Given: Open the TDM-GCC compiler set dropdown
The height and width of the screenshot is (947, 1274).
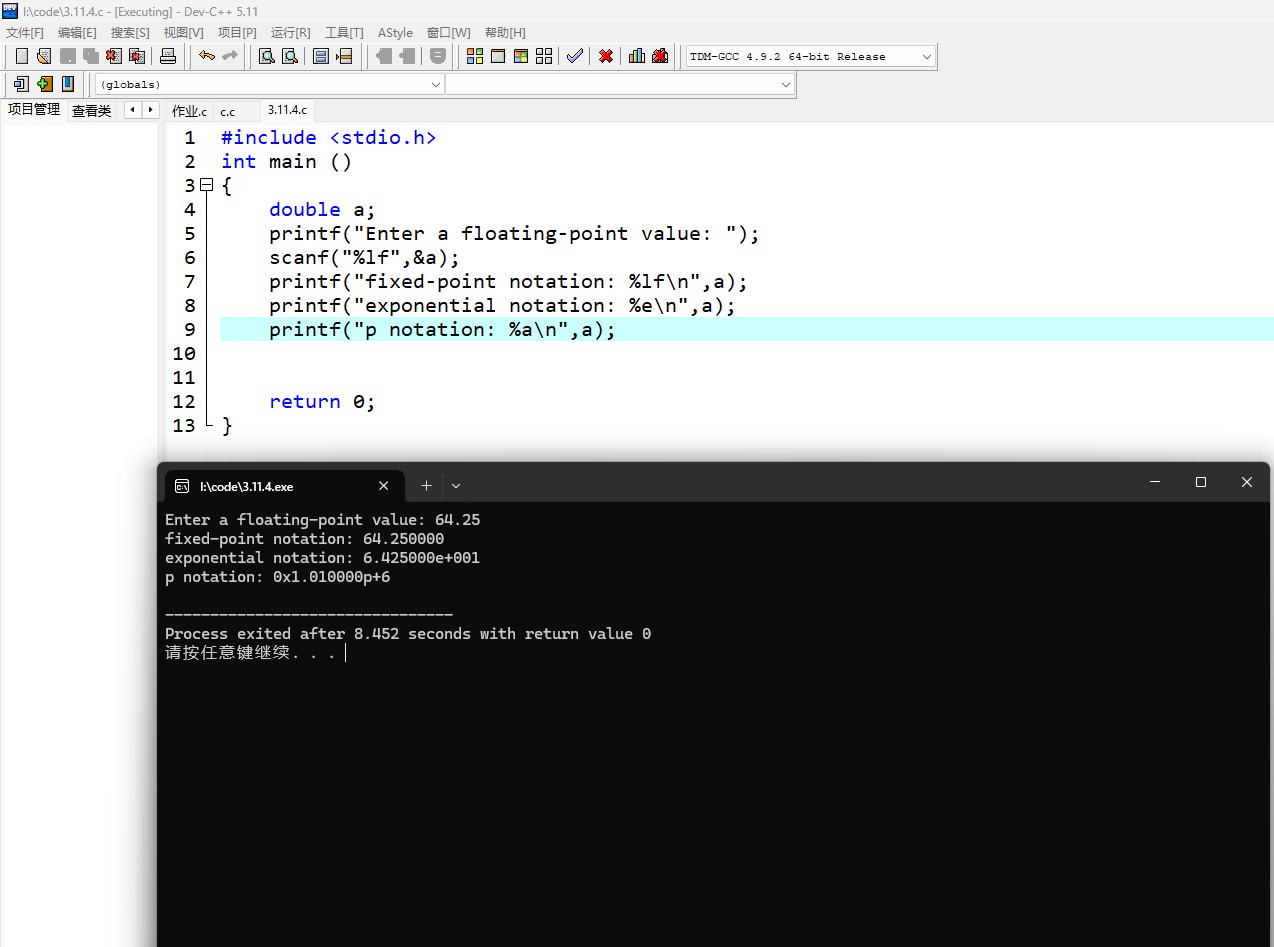Looking at the screenshot, I should 811,57.
